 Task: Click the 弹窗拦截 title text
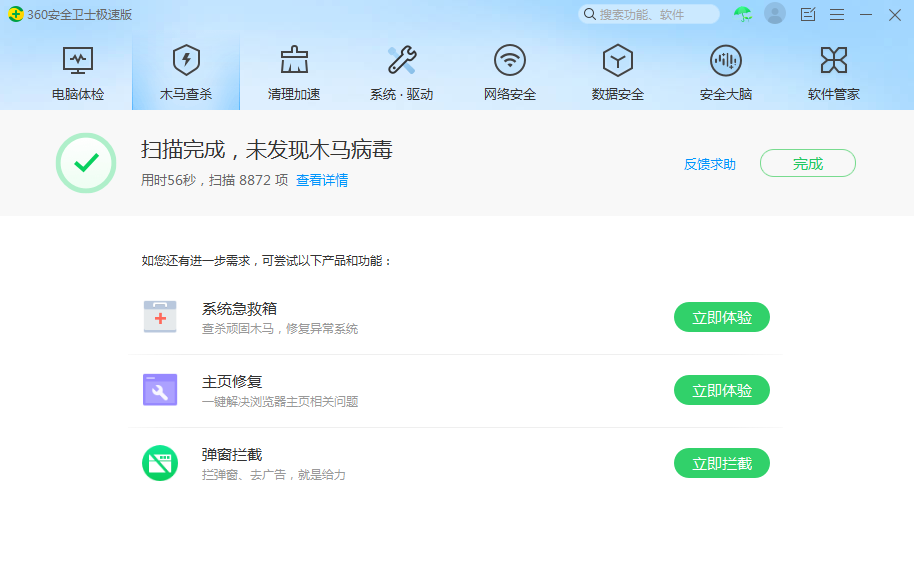232,454
